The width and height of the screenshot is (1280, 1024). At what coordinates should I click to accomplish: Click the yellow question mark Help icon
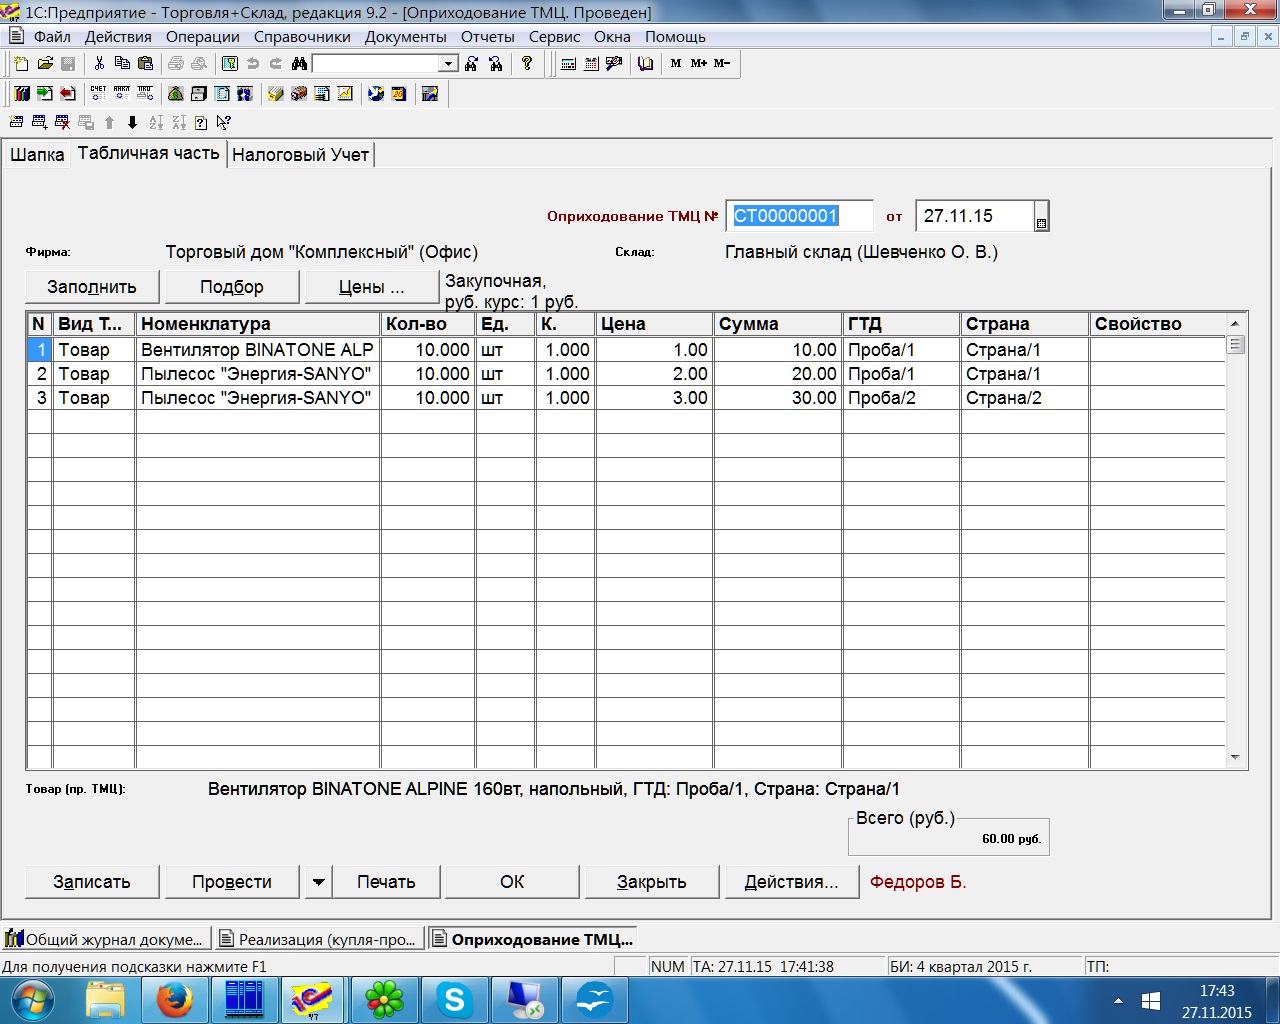(527, 64)
